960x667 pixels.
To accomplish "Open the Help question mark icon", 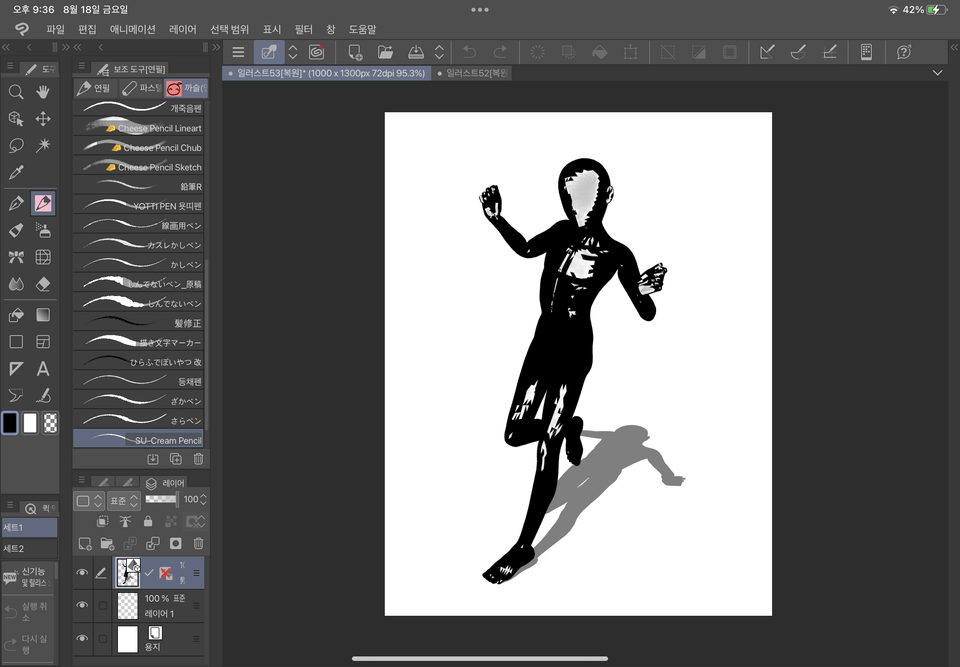I will [x=904, y=52].
